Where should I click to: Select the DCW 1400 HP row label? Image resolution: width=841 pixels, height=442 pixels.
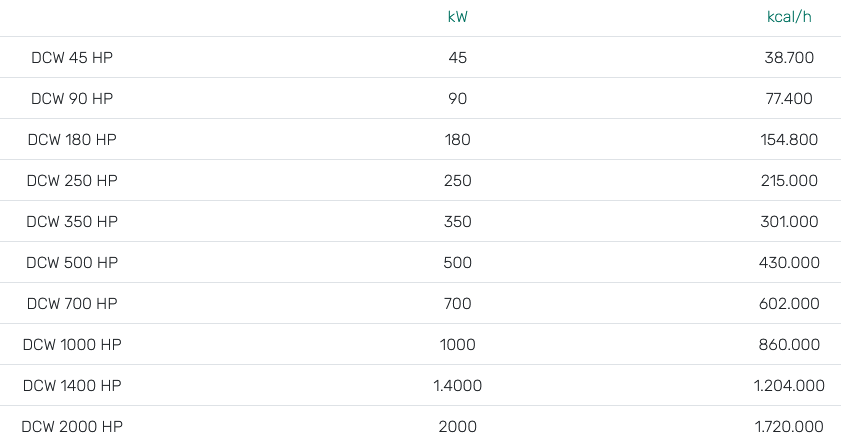tap(72, 386)
